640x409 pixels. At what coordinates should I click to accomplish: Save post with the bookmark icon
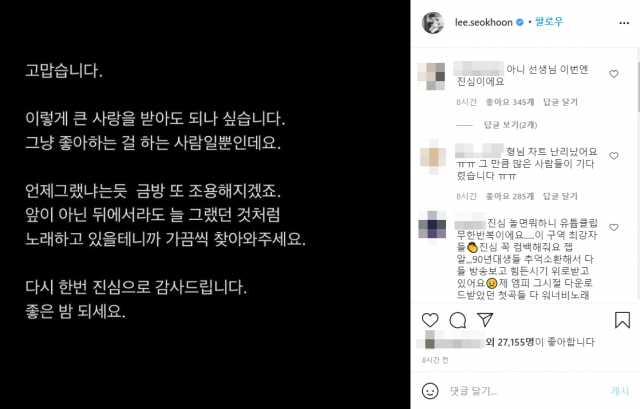pyautogui.click(x=622, y=320)
